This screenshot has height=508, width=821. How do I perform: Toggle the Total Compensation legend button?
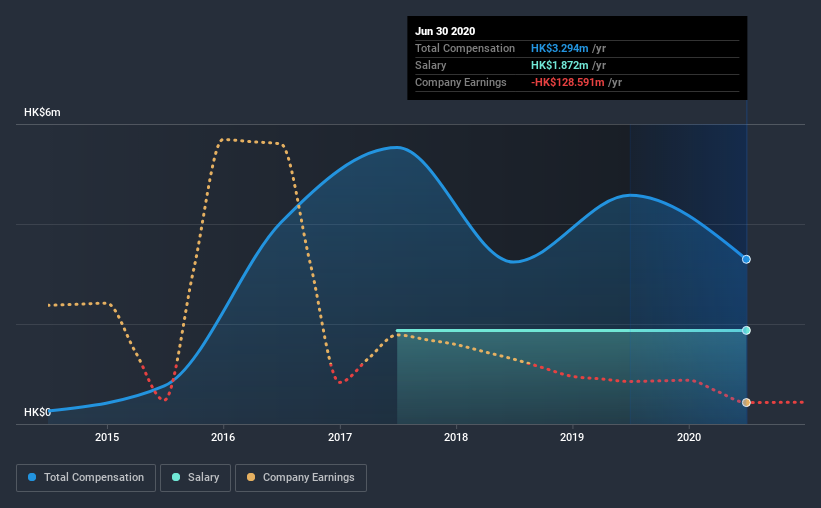click(86, 478)
